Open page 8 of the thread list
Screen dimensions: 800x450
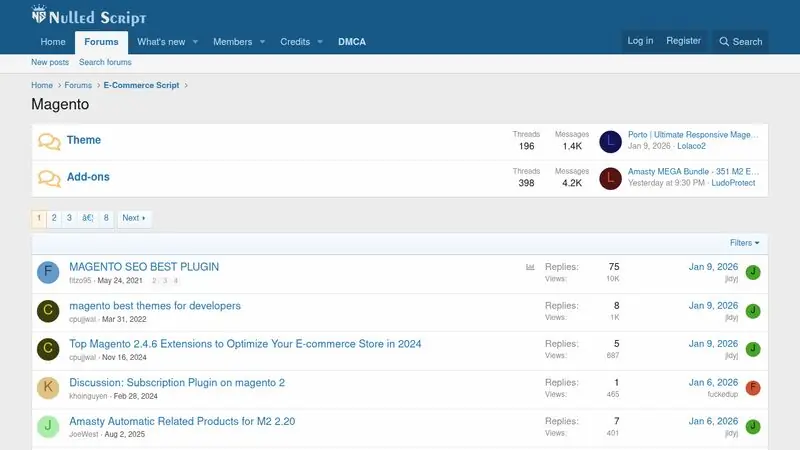(x=106, y=218)
